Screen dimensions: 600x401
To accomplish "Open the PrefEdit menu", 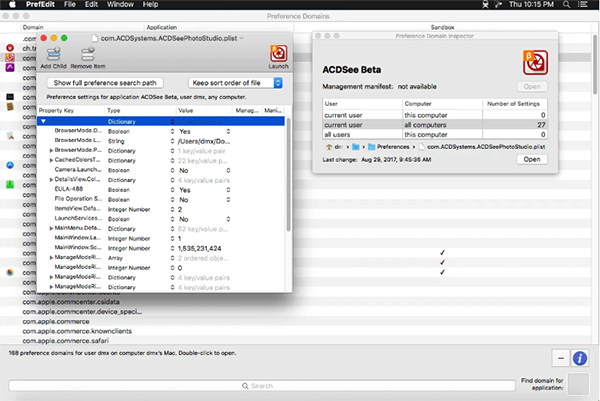I will (40, 5).
